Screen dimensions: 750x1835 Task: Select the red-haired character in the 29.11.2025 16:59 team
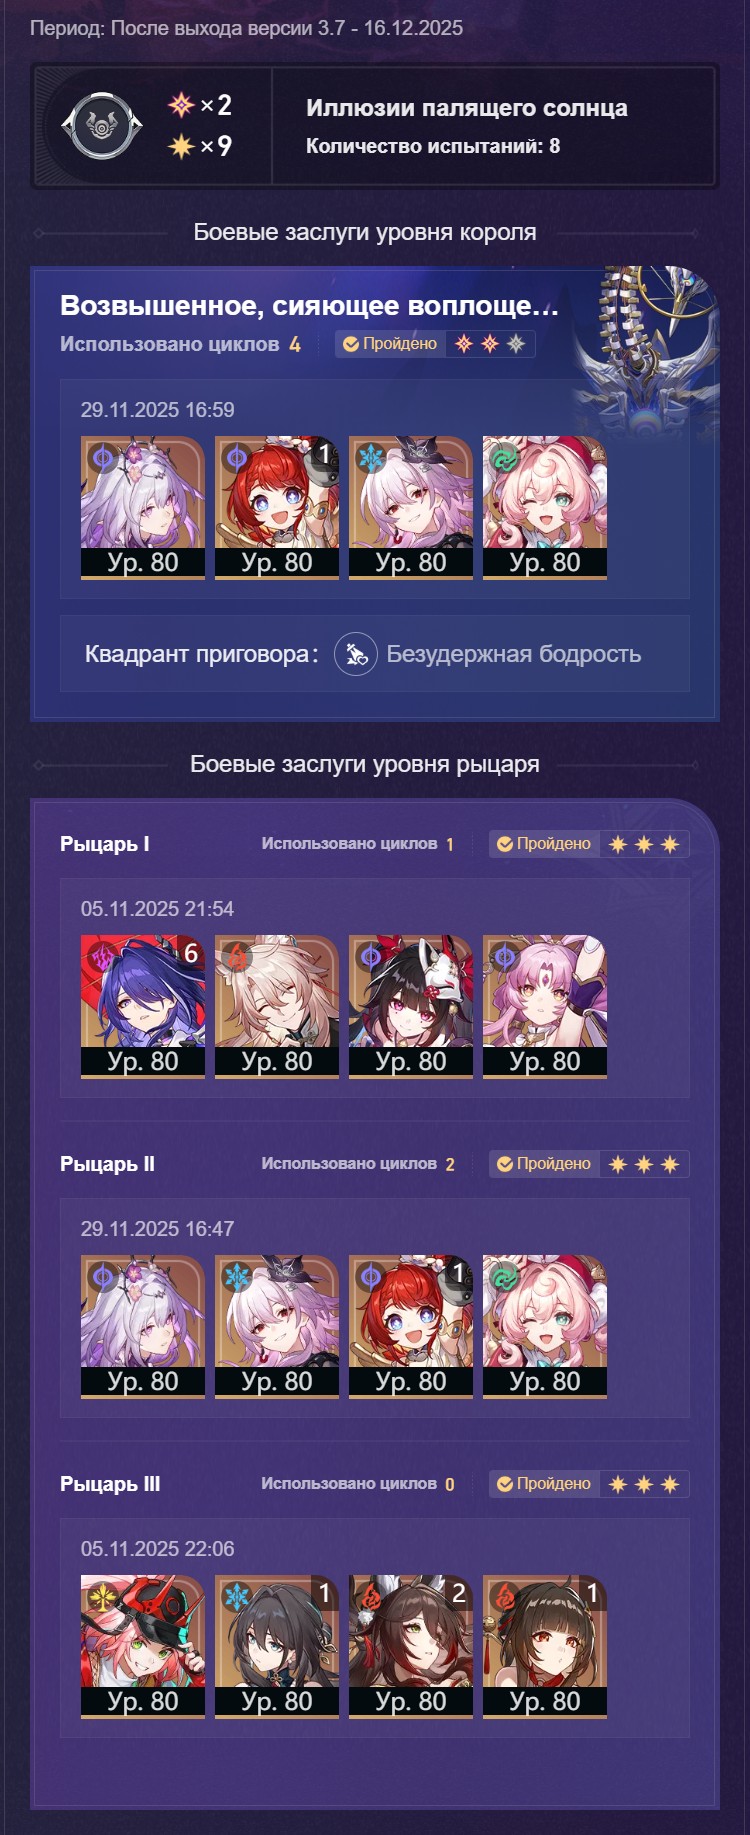(x=277, y=507)
